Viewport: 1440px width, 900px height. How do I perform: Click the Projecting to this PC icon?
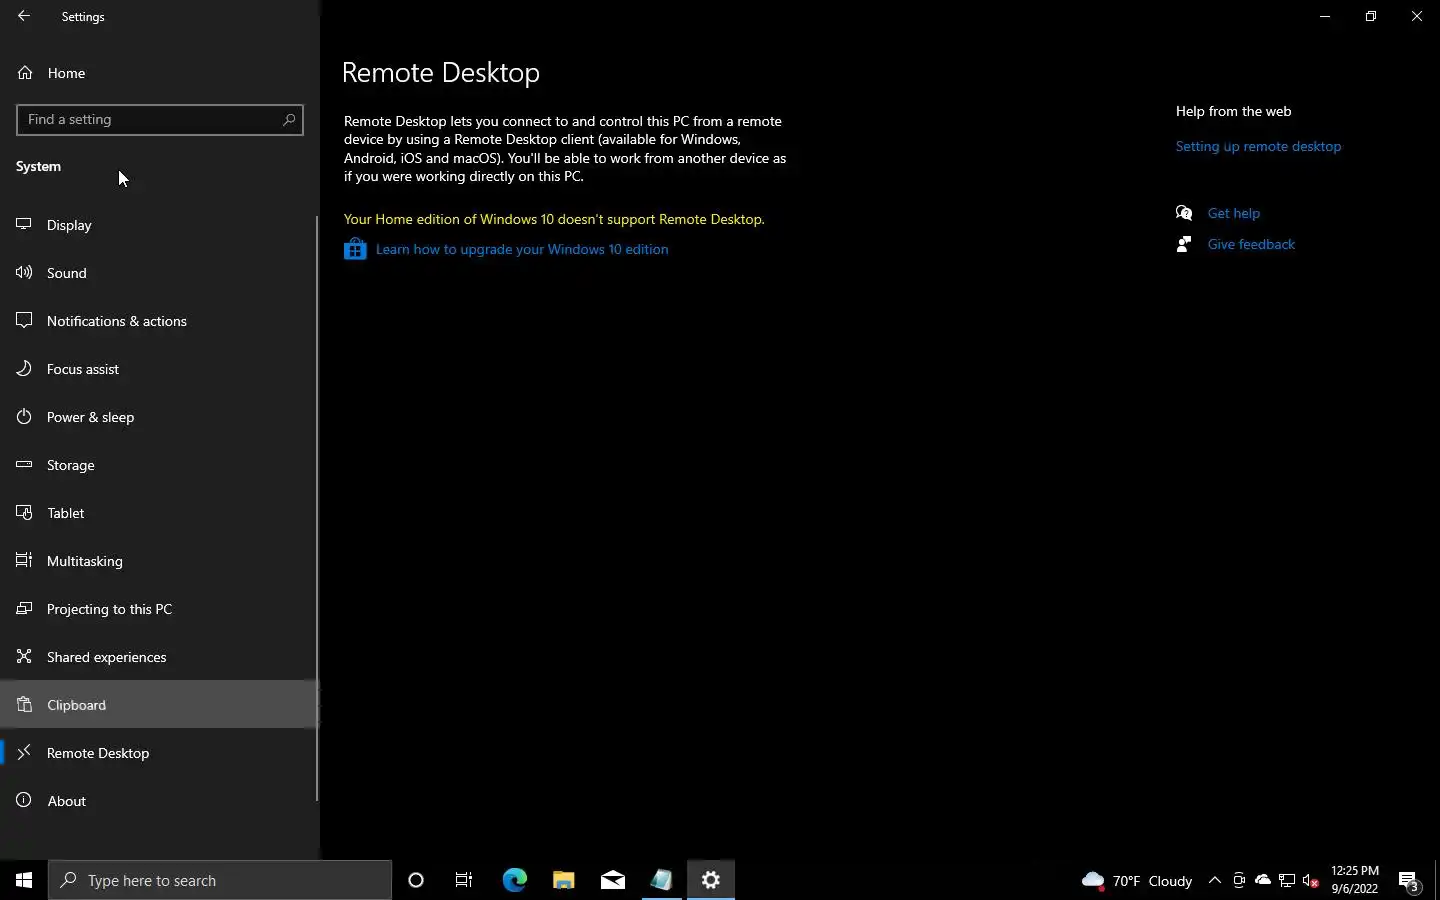(x=24, y=609)
